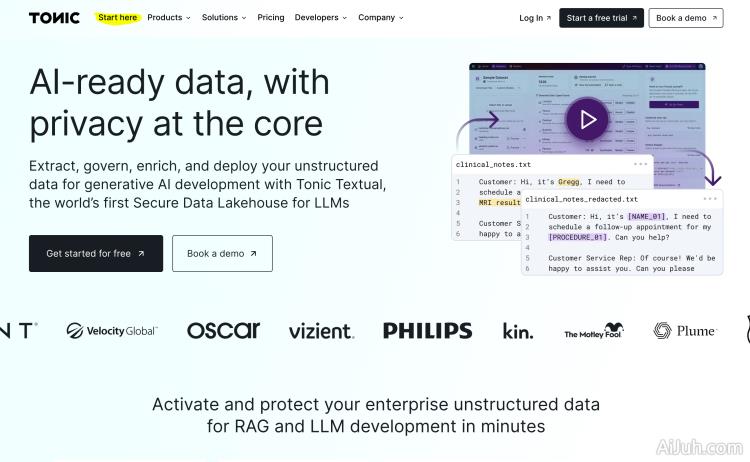Click the Oscar company logo
The image size is (750, 462).
point(223,331)
